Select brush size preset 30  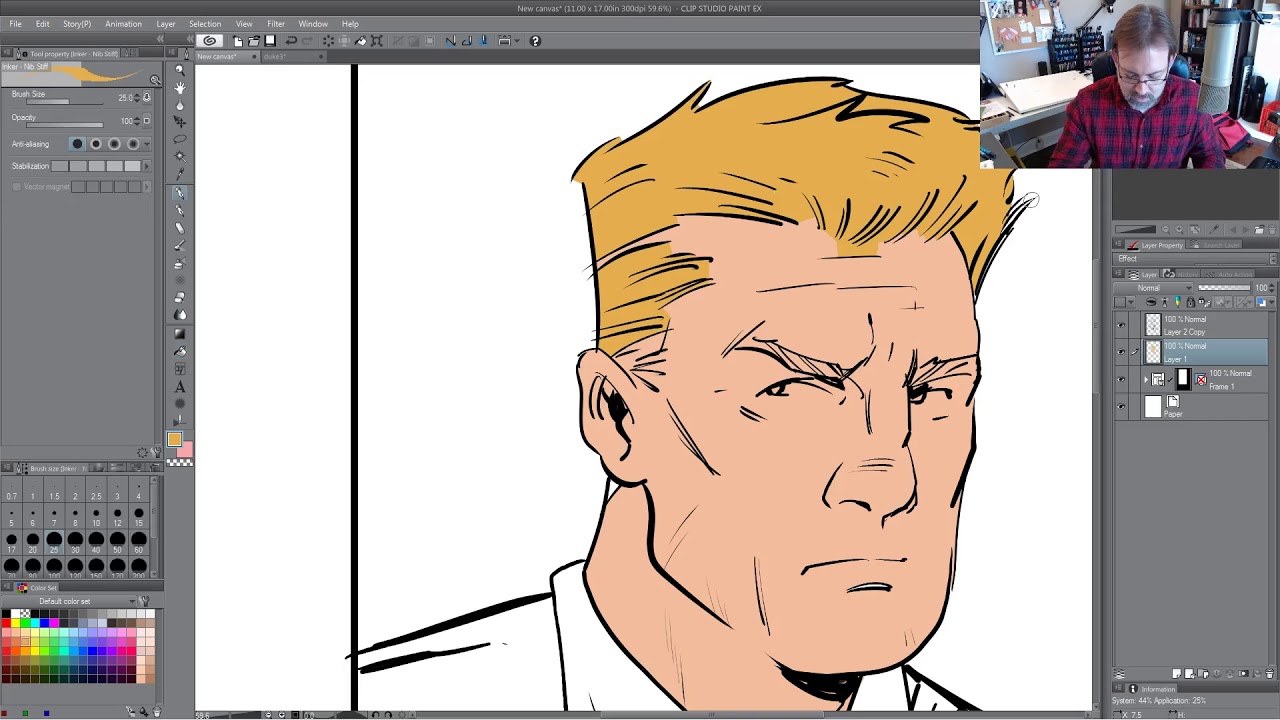pos(75,541)
